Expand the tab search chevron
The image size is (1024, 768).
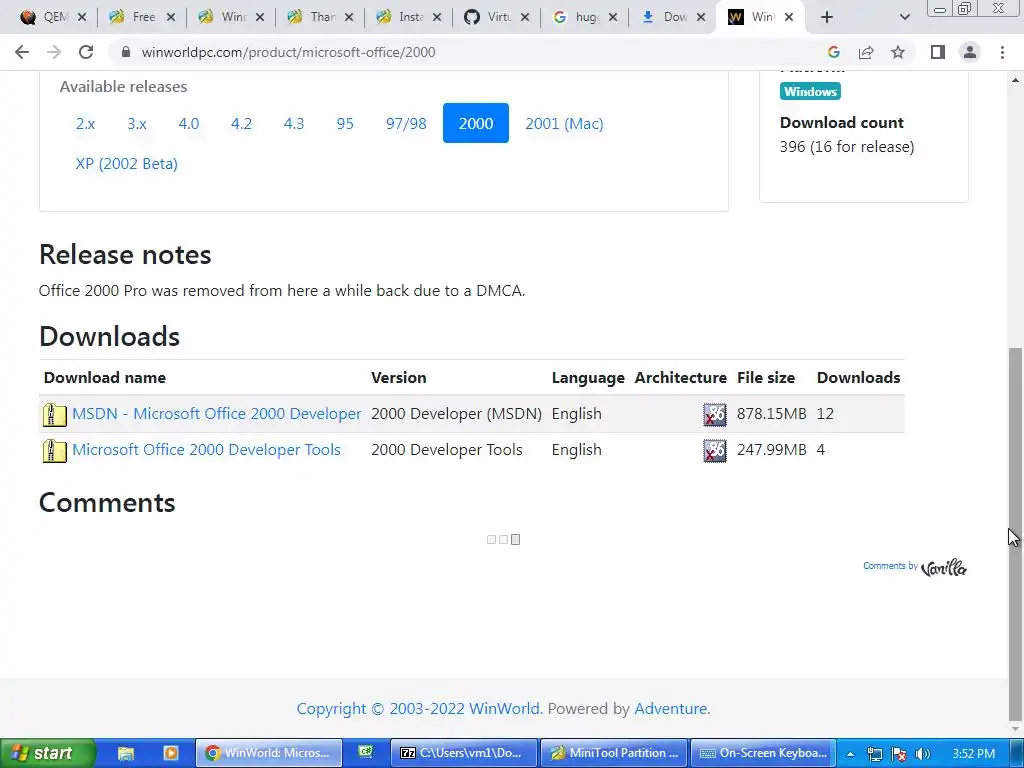point(904,17)
